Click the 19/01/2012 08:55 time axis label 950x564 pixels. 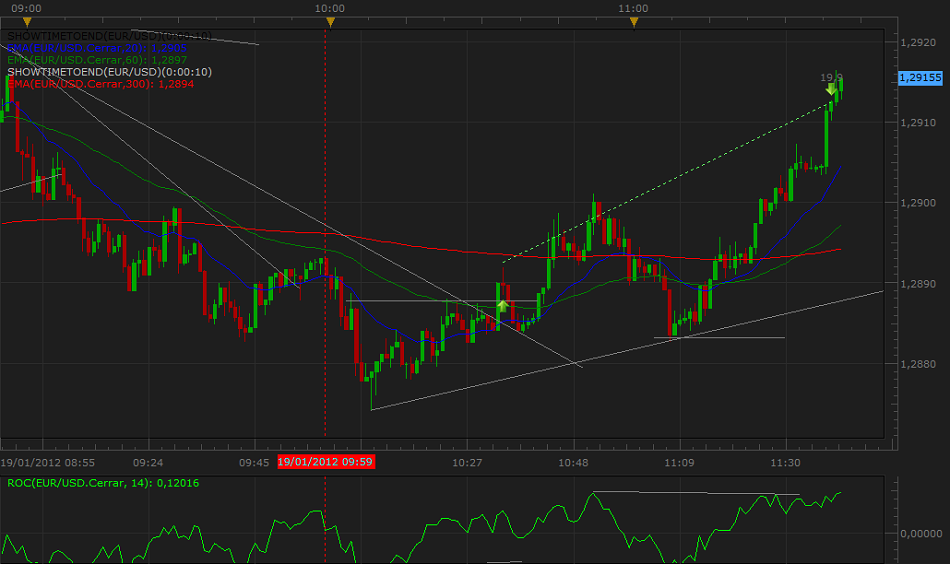pyautogui.click(x=48, y=462)
